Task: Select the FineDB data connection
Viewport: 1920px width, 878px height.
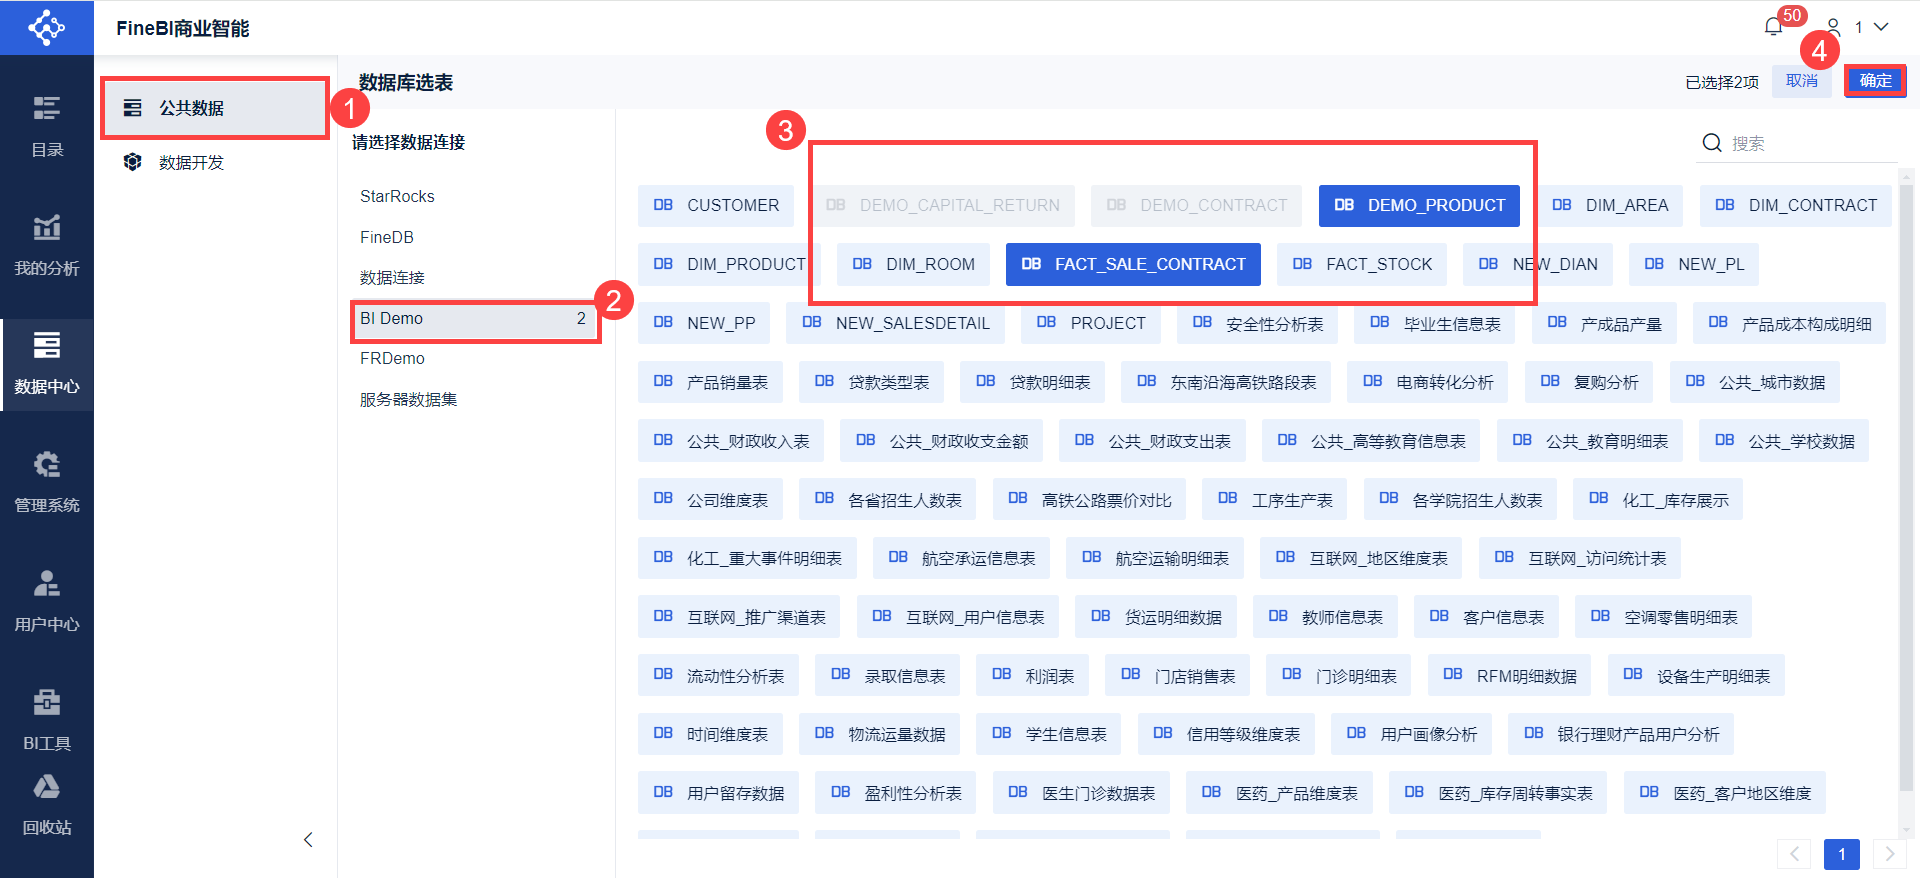Action: (x=387, y=237)
